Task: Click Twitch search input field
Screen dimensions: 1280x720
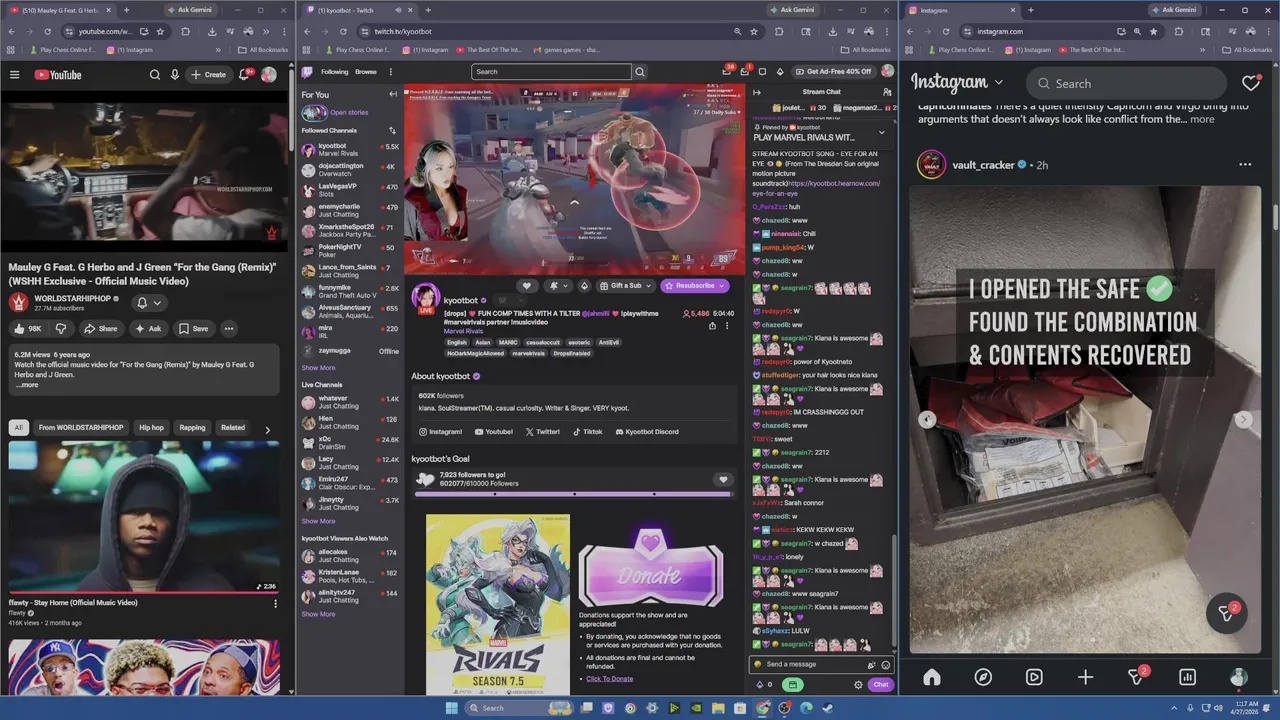Action: 551,72
